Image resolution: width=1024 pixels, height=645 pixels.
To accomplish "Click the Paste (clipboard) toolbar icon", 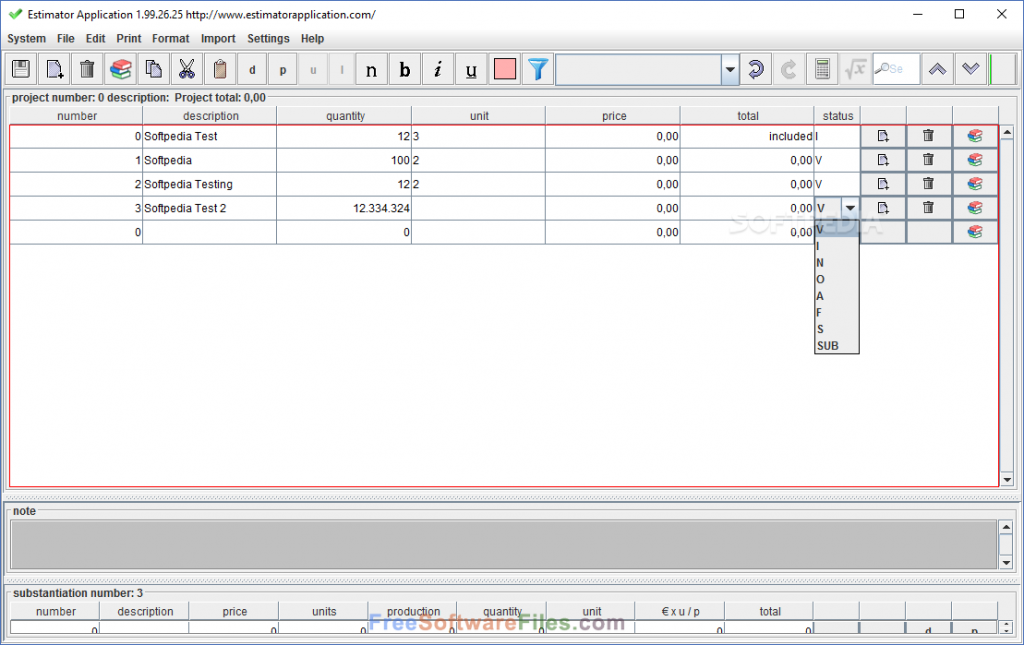I will [x=219, y=68].
